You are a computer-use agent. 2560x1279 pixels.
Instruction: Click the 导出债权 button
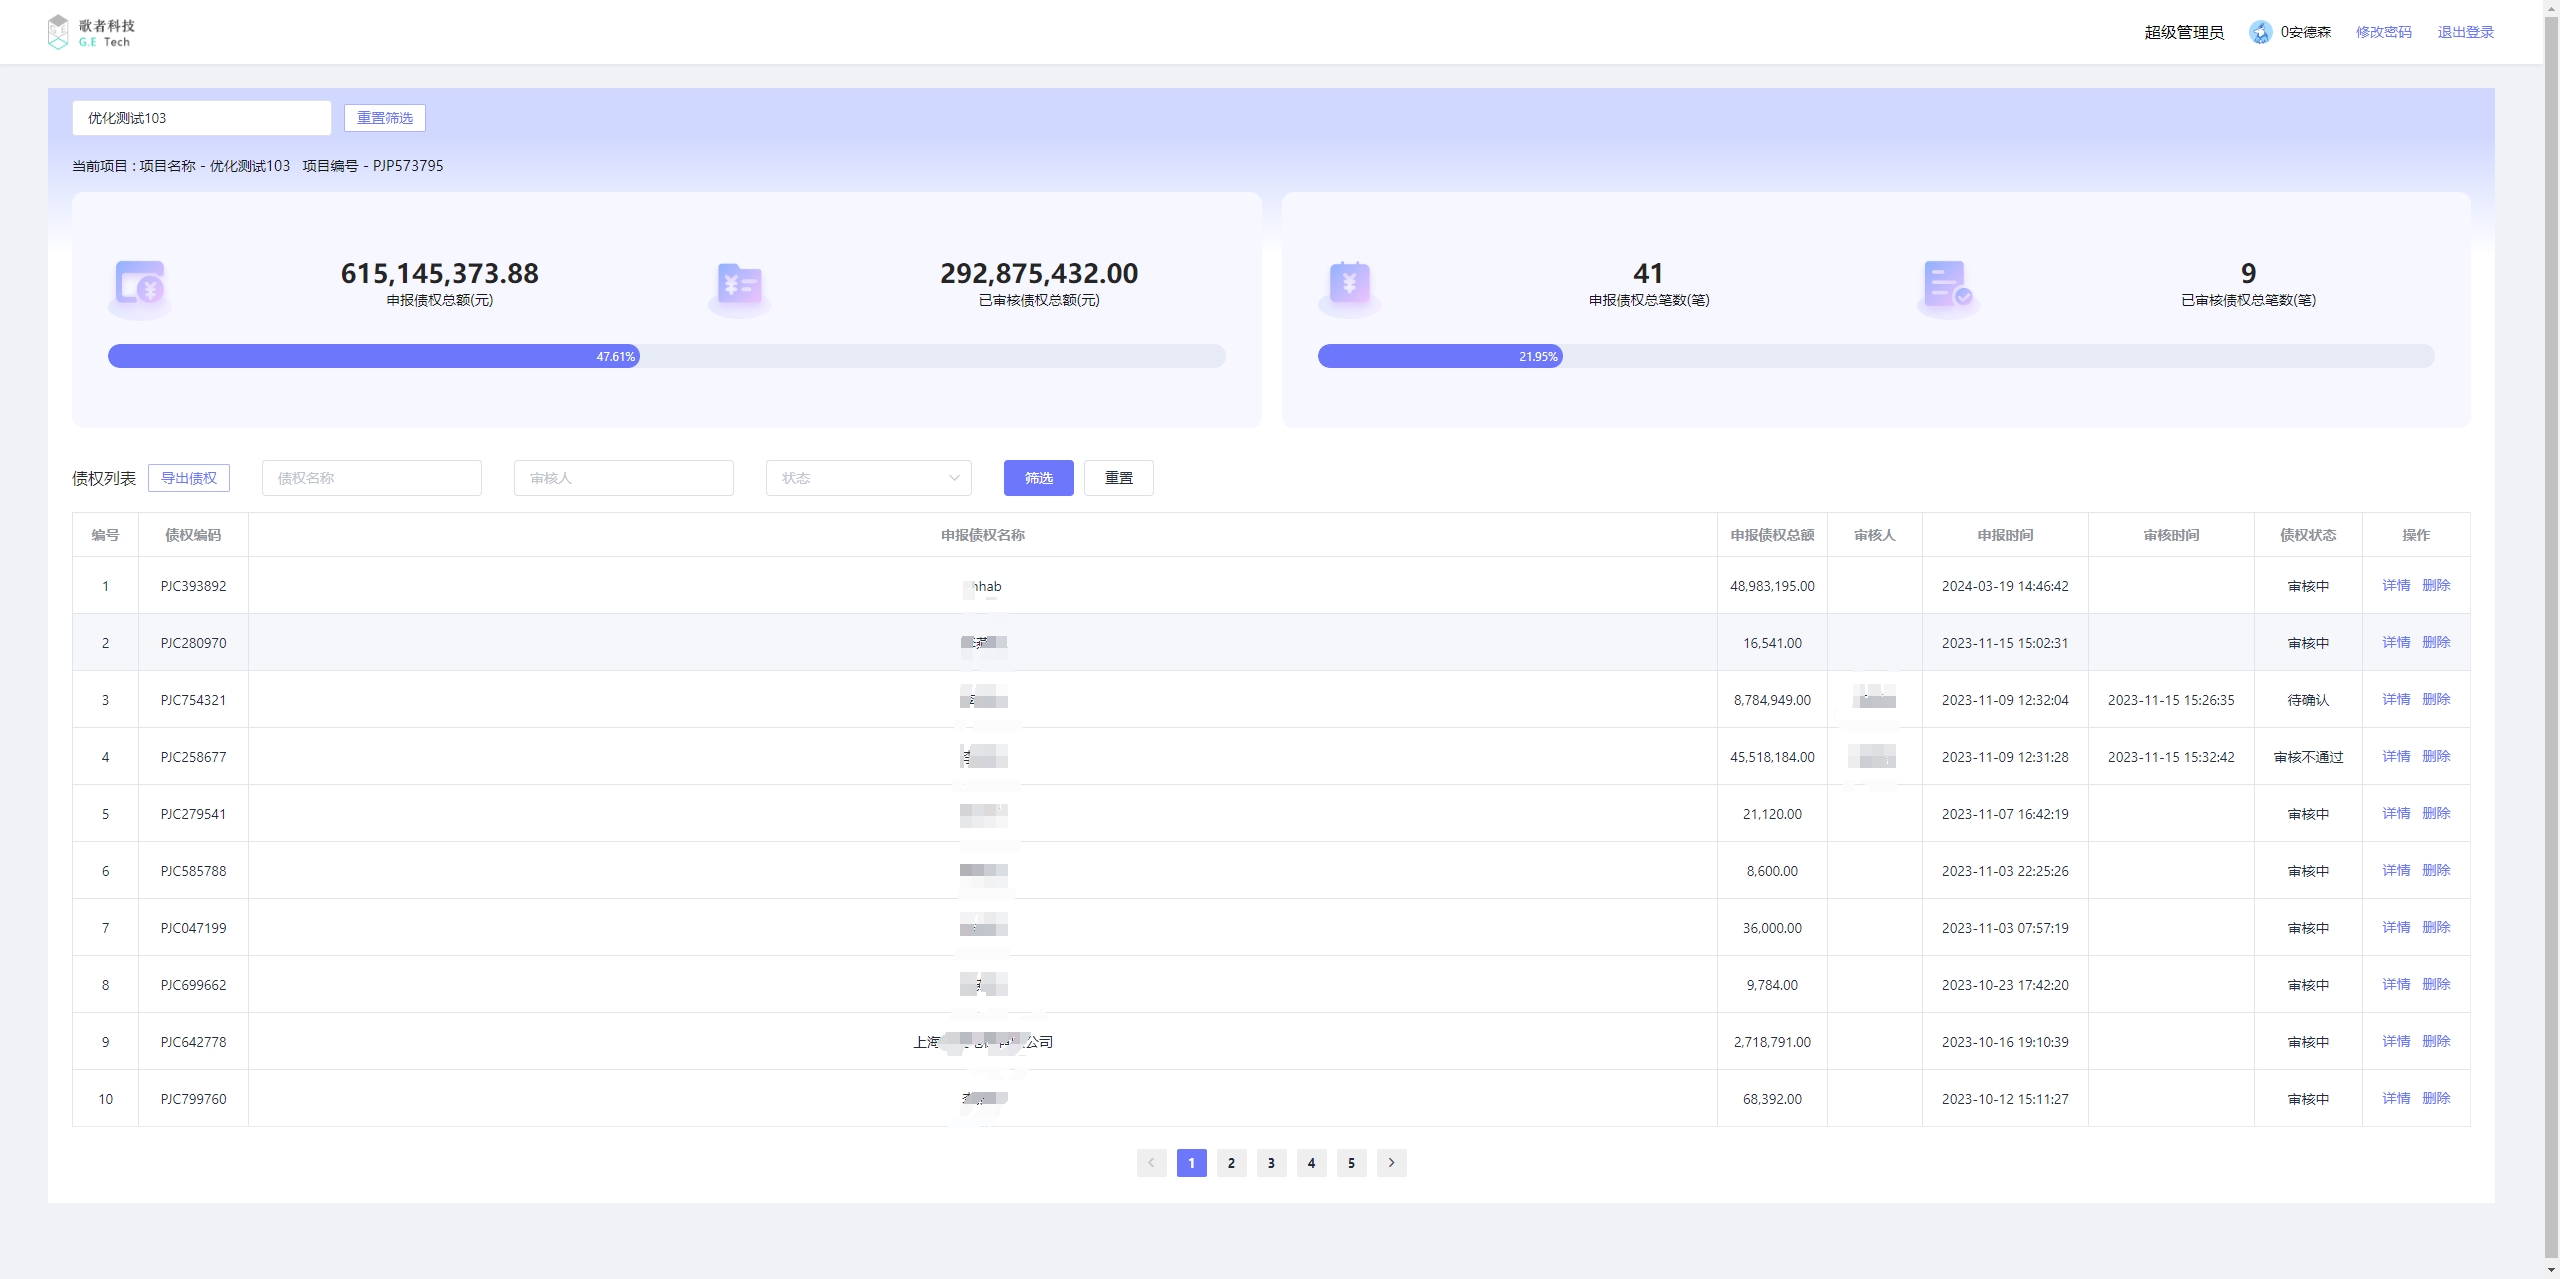[189, 478]
